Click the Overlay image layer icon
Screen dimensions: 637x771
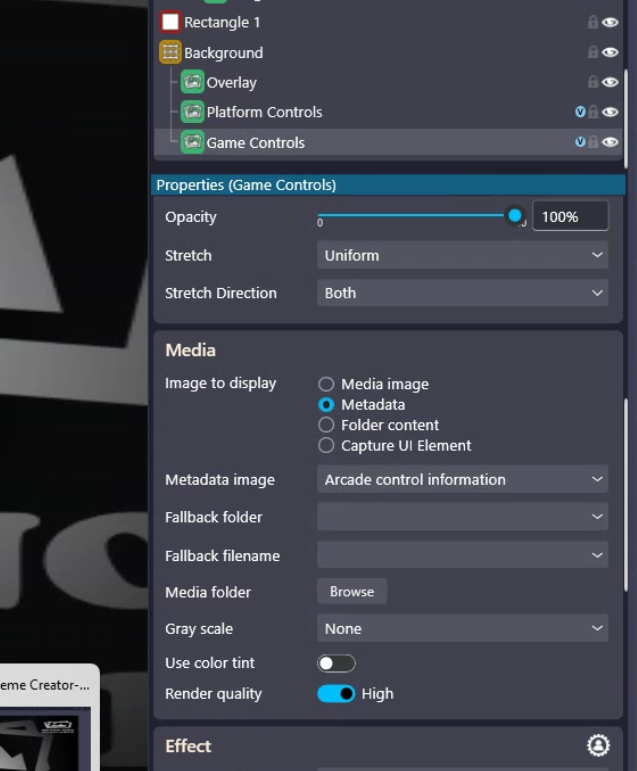coord(192,82)
